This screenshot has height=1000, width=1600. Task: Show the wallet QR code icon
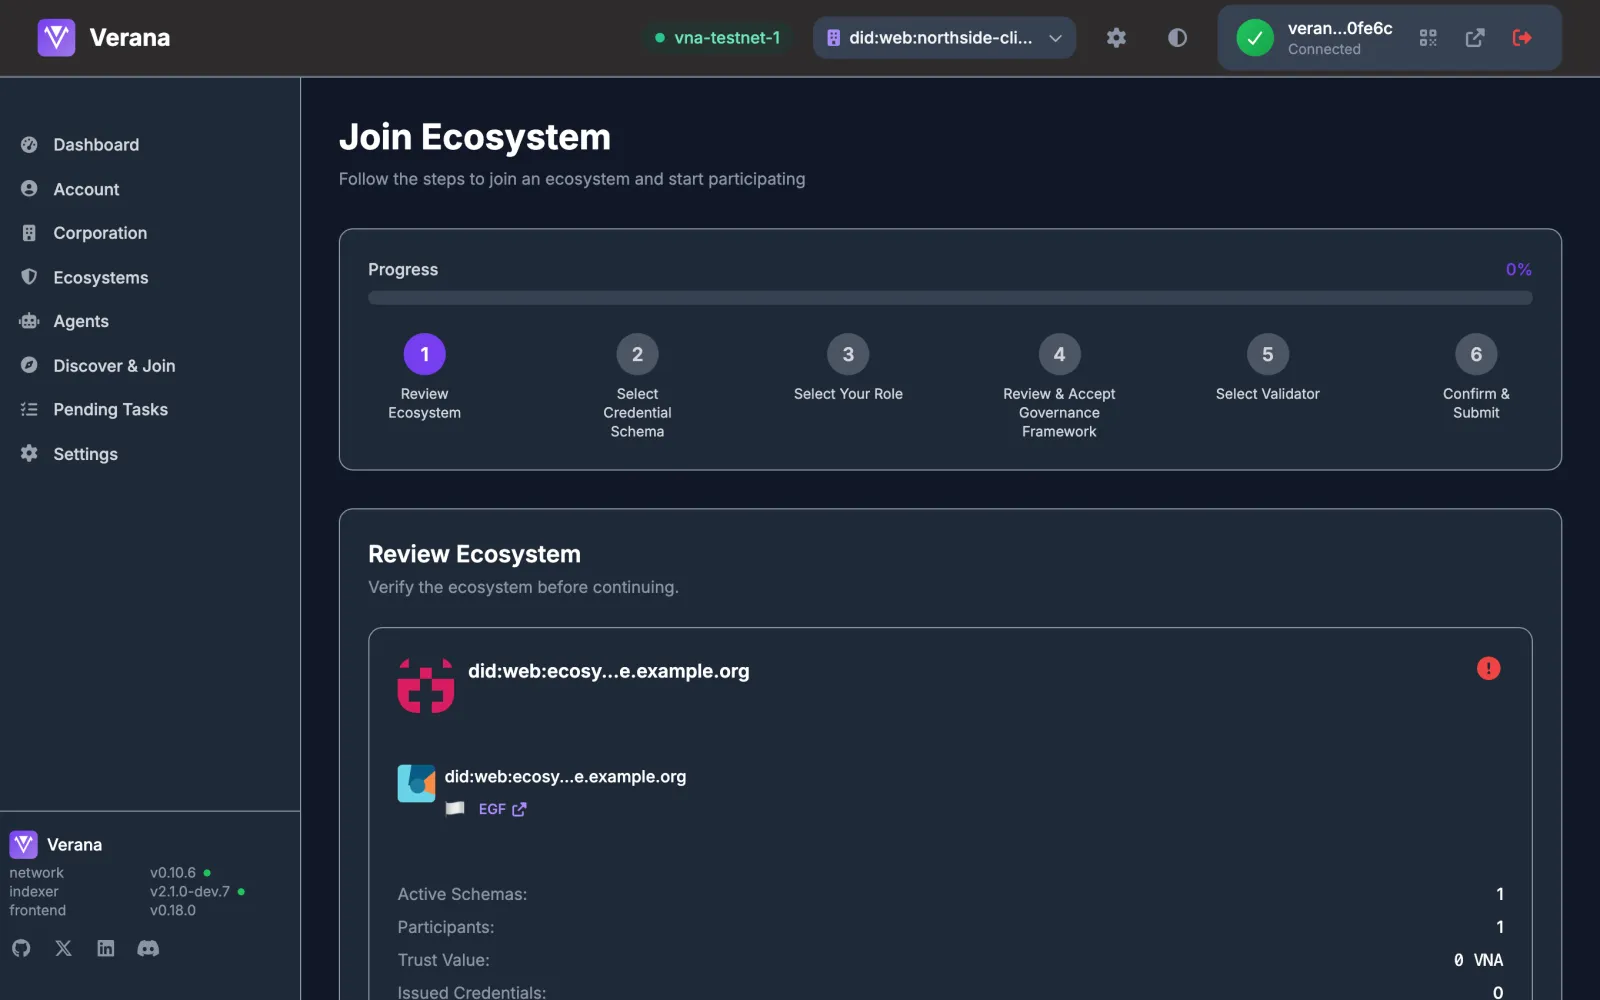point(1428,38)
